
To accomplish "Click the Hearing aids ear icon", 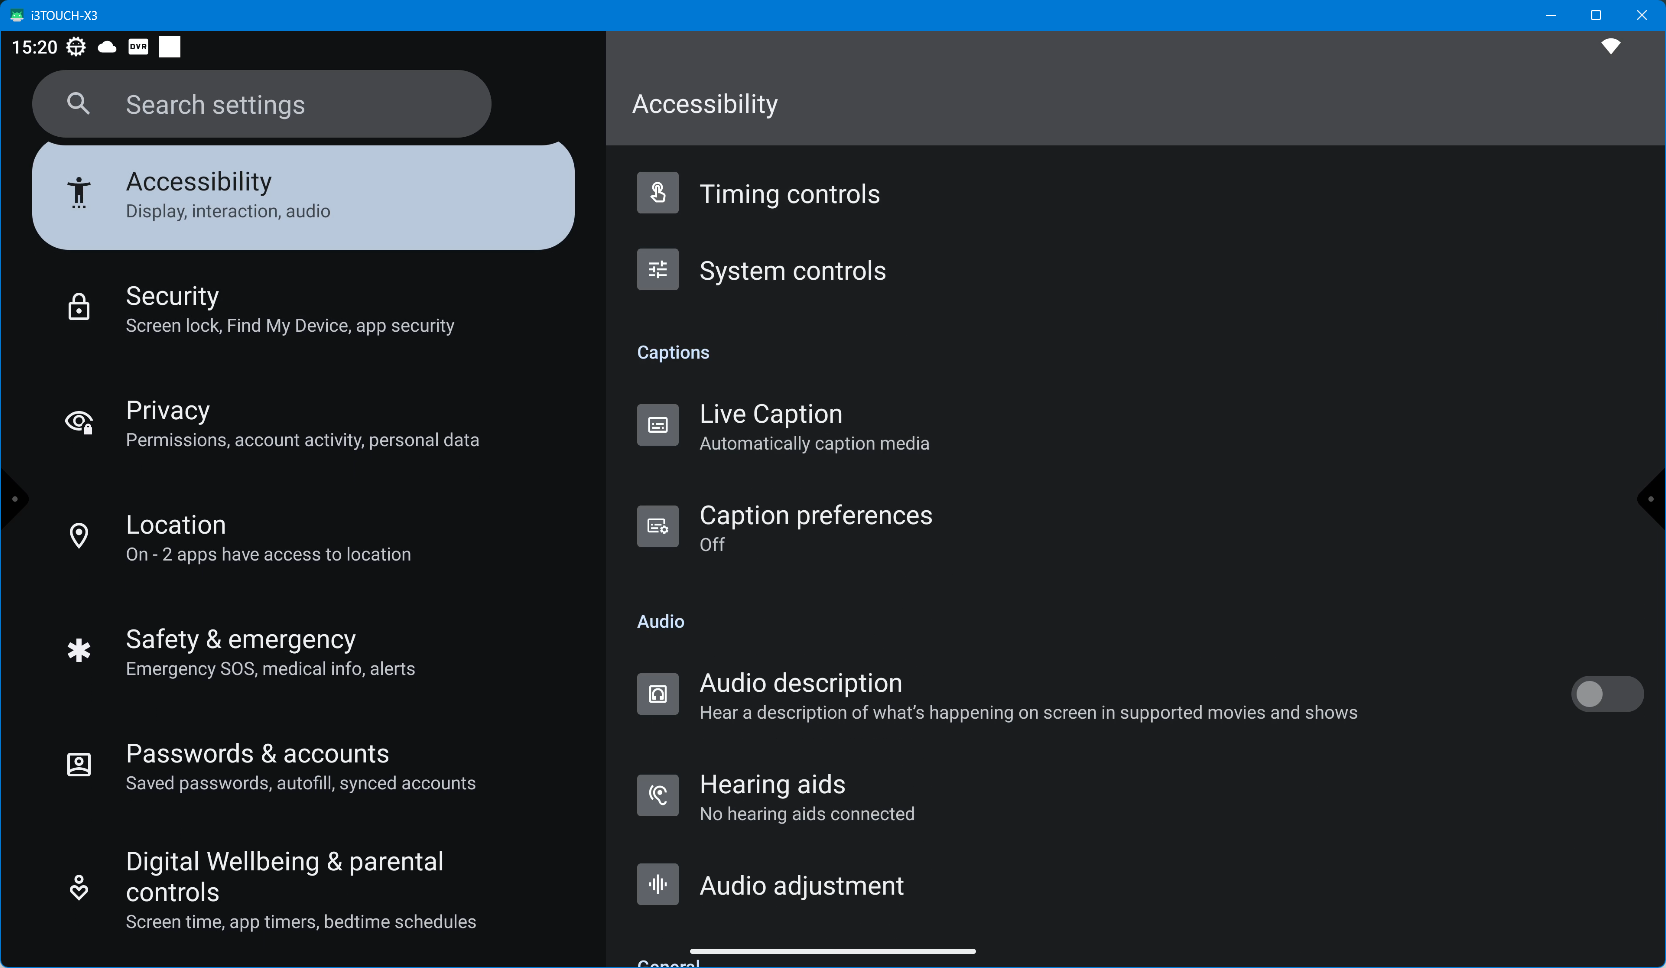I will 658,796.
